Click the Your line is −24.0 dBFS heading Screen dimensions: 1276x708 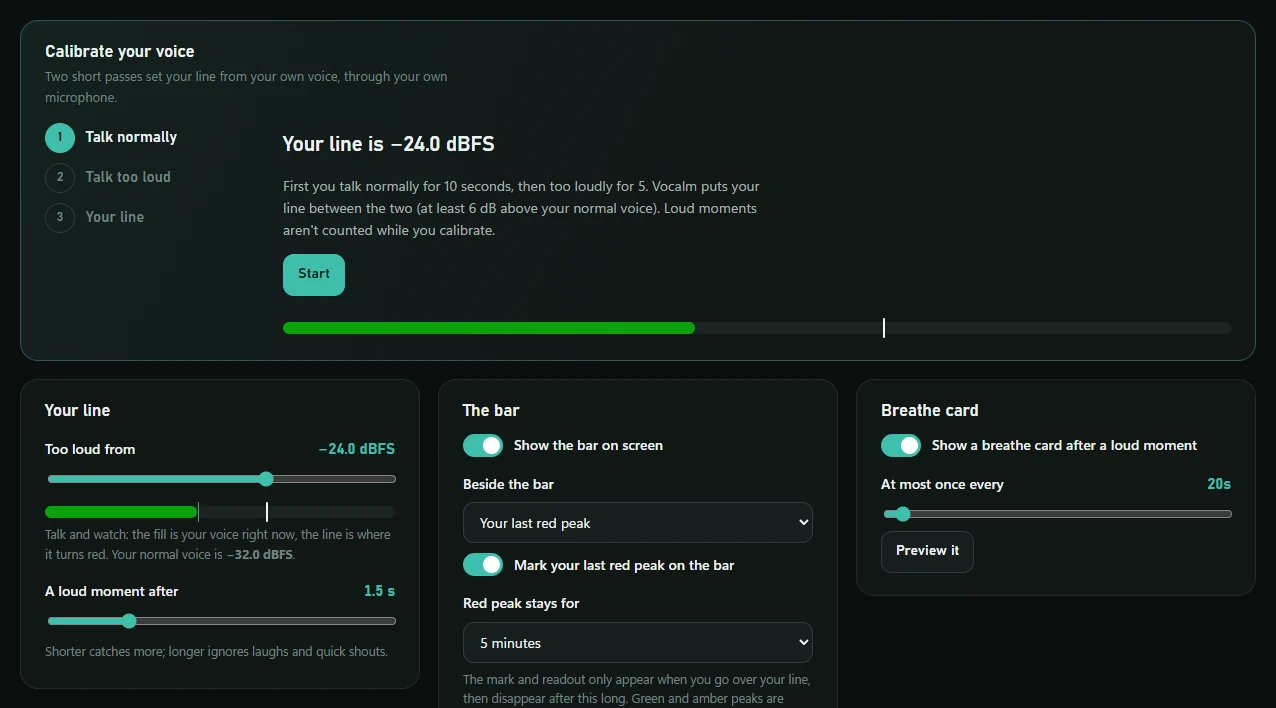[x=388, y=144]
